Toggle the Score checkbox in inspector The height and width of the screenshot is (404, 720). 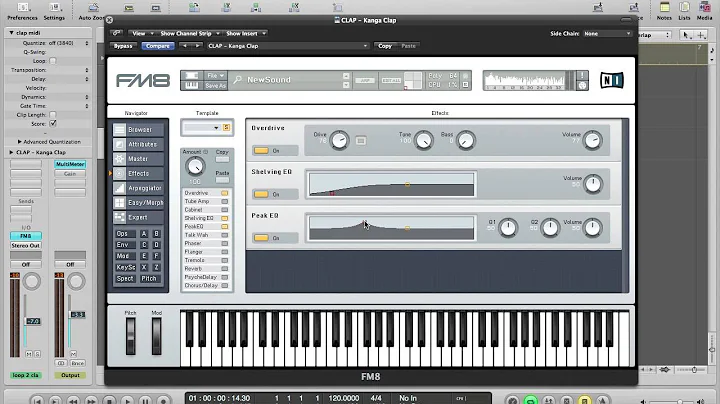pyautogui.click(x=53, y=123)
